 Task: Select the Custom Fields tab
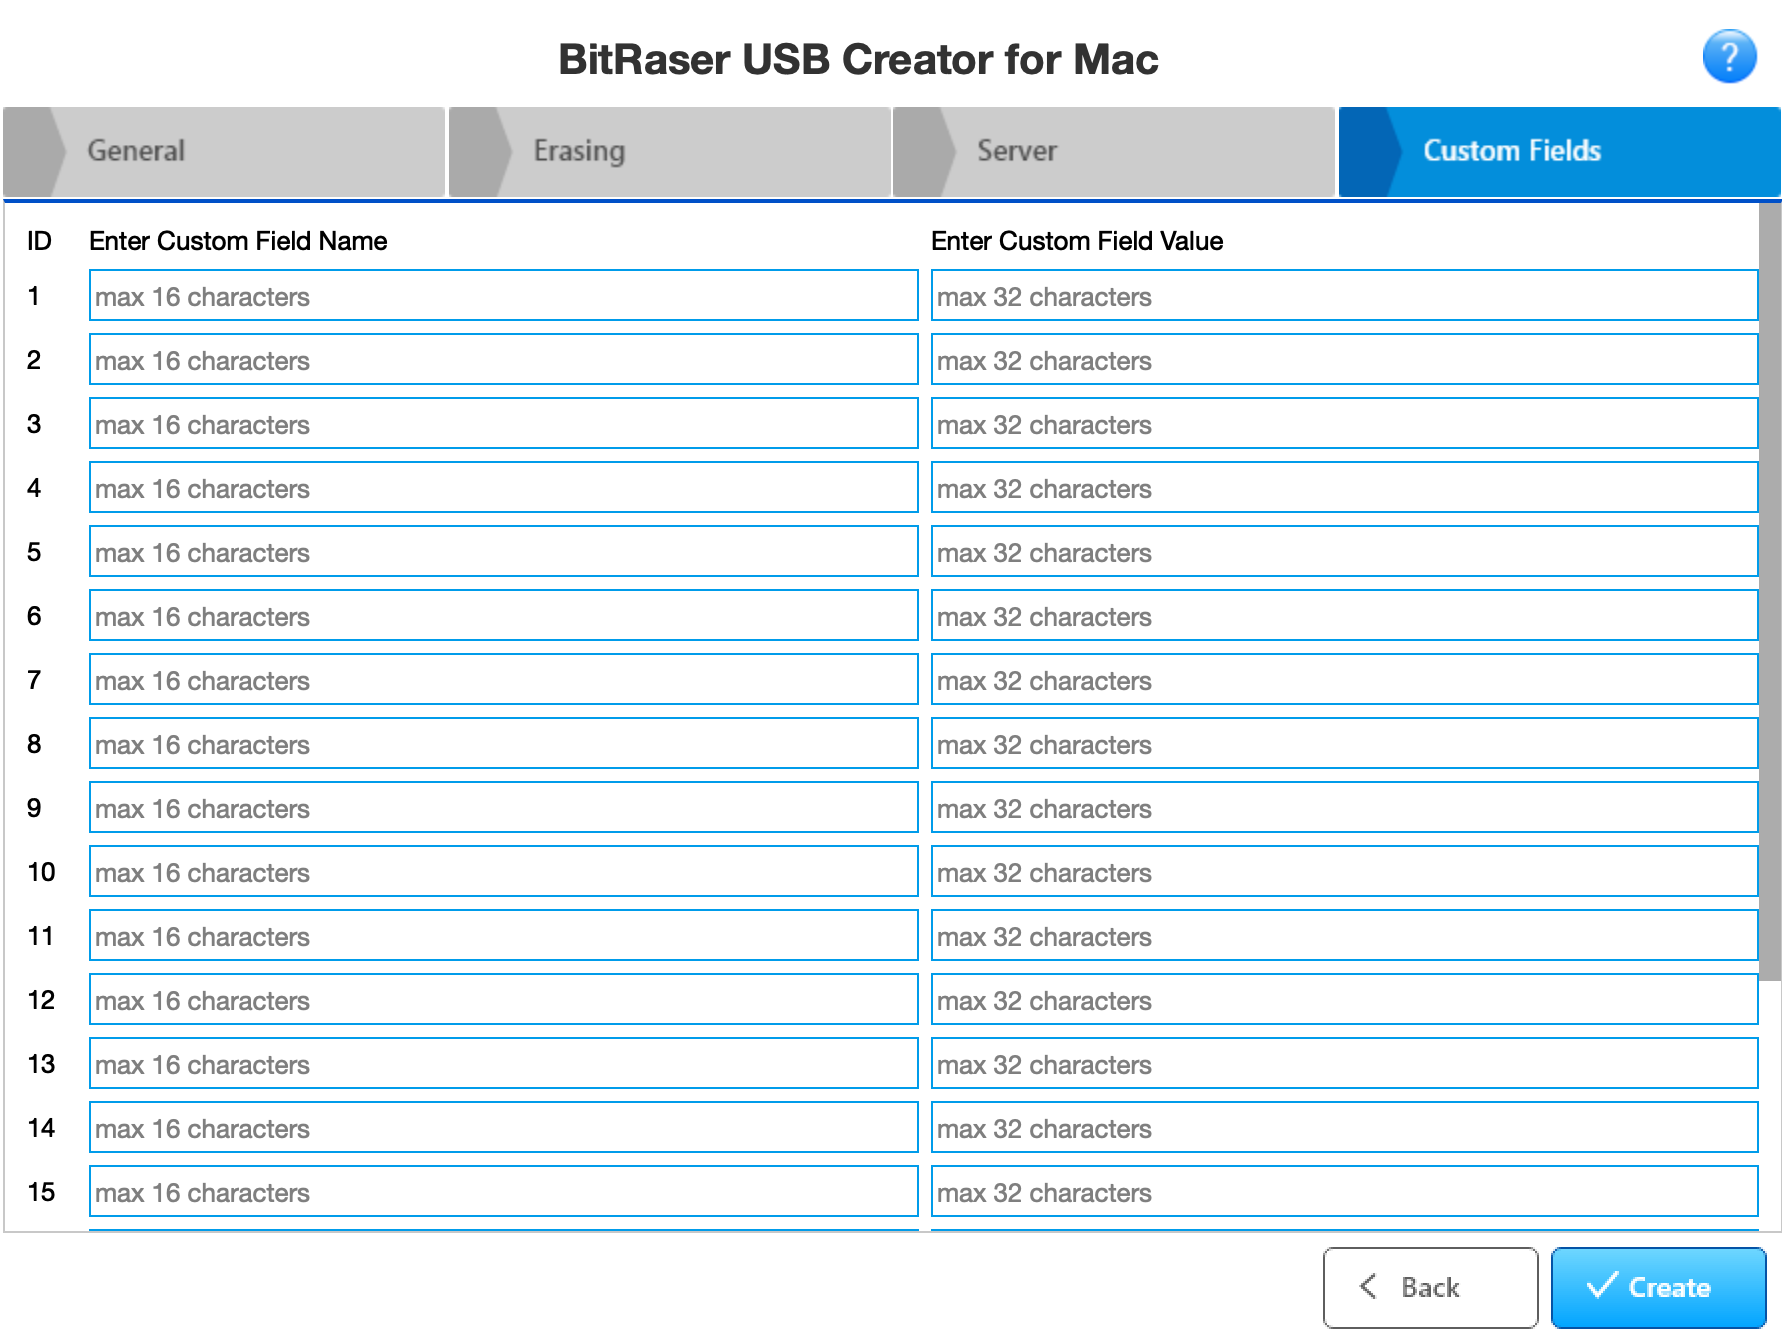tap(1559, 151)
